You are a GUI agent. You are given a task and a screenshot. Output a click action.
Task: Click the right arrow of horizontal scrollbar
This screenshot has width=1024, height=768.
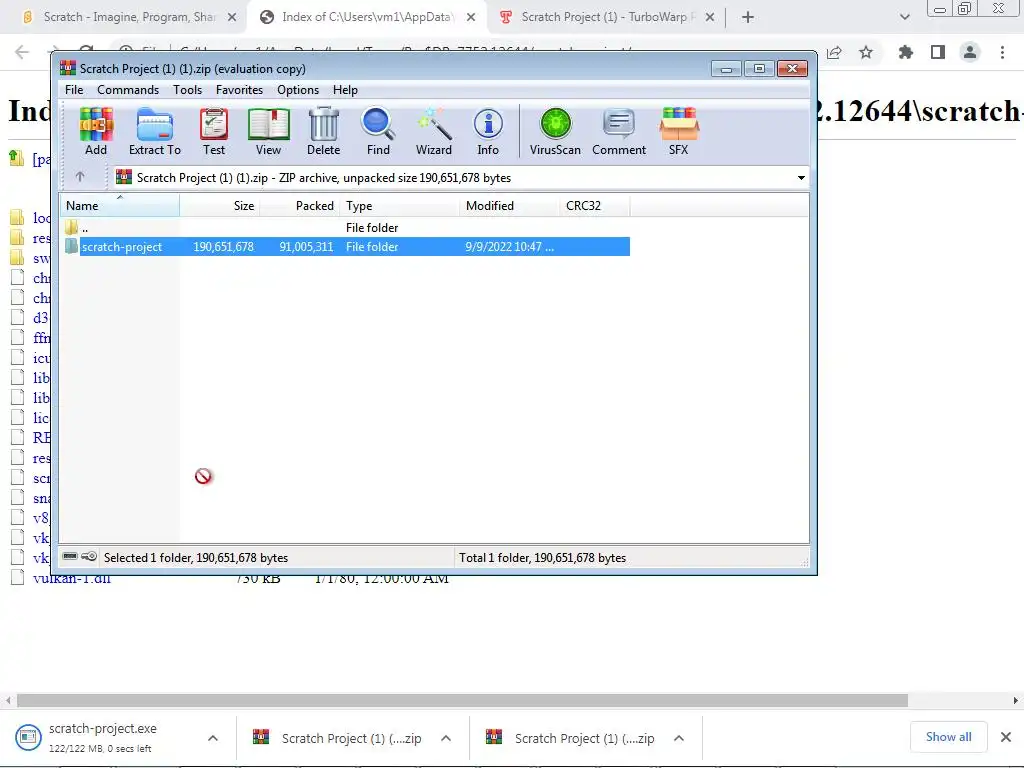click(x=1016, y=700)
